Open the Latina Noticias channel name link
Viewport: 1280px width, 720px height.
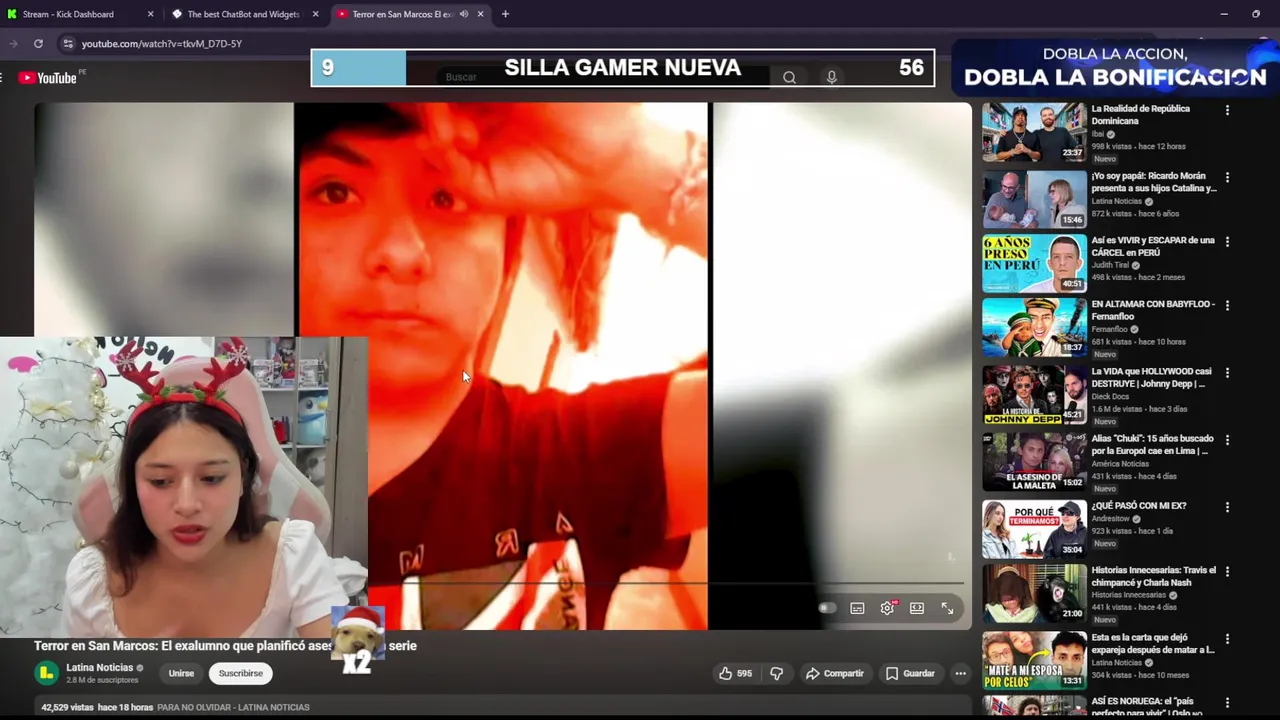pos(99,667)
